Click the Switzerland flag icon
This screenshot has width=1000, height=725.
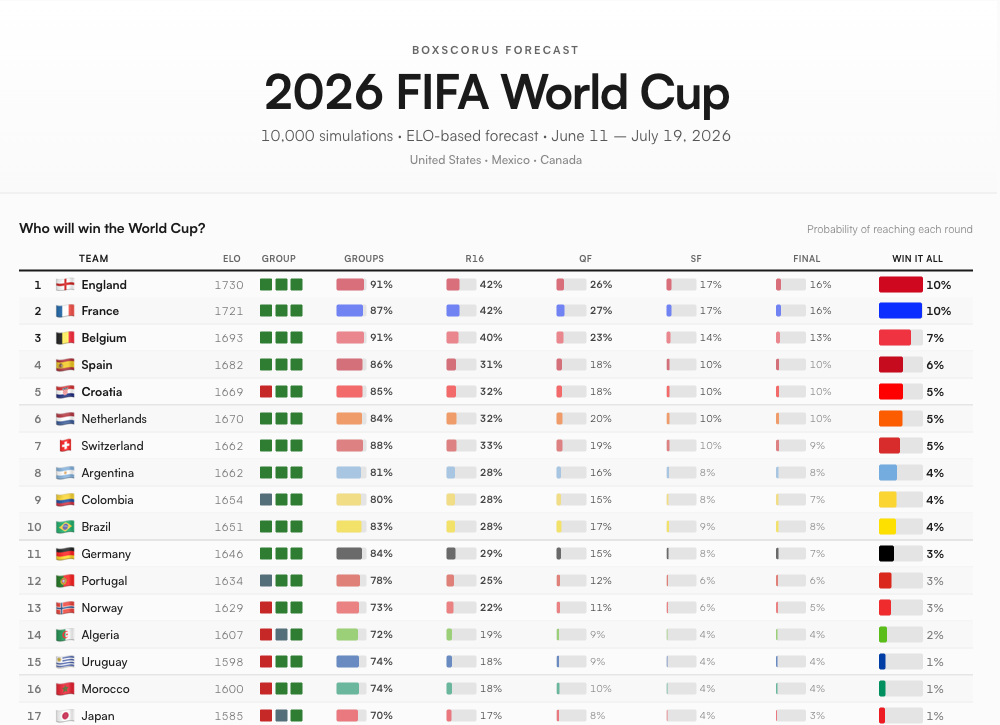(x=65, y=446)
